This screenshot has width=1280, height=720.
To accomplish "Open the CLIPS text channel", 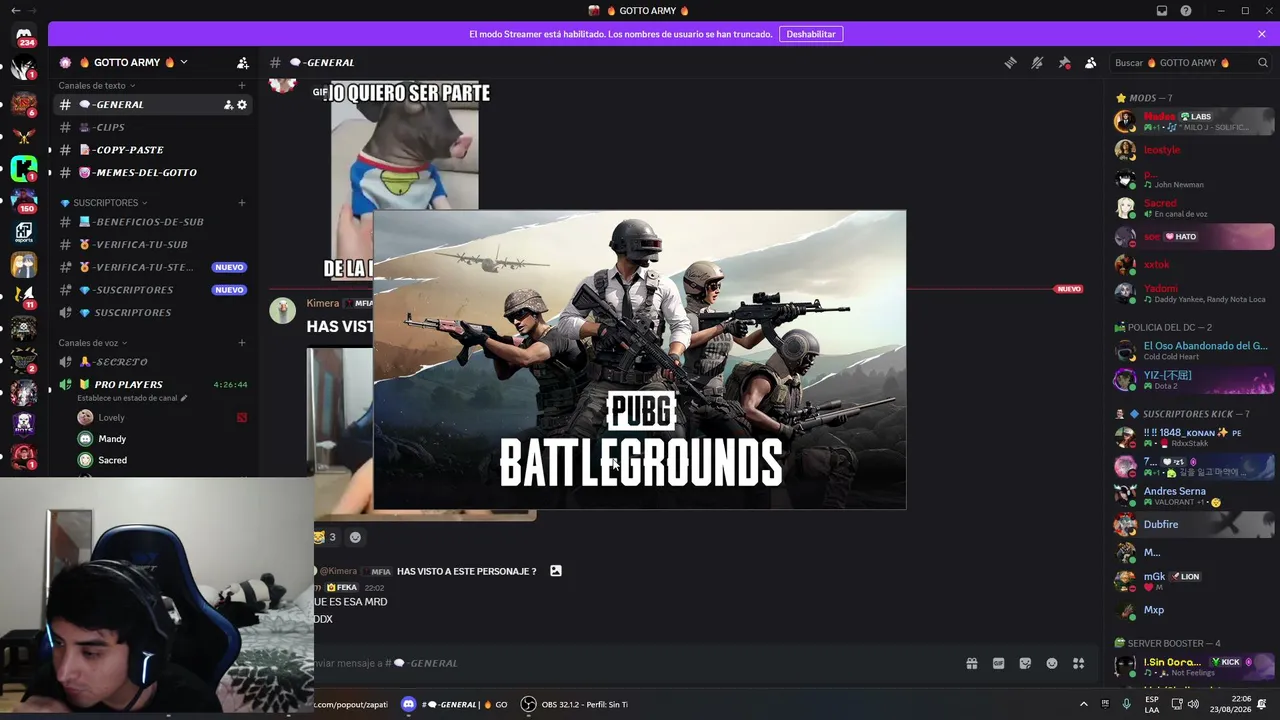I will pos(153,127).
